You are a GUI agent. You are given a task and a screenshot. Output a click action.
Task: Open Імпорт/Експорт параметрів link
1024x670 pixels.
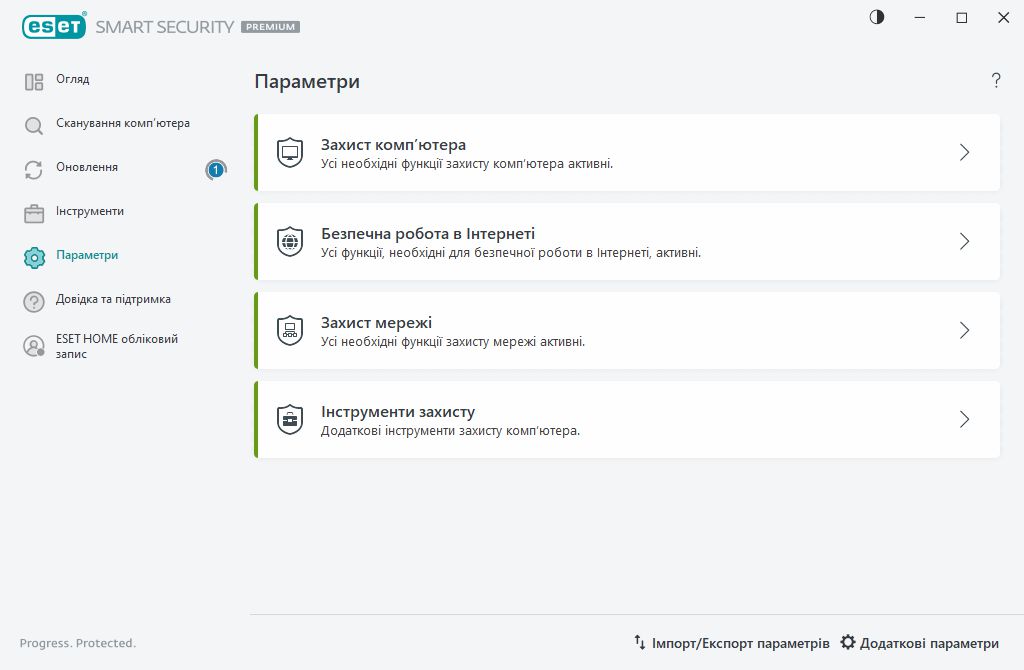pyautogui.click(x=732, y=643)
